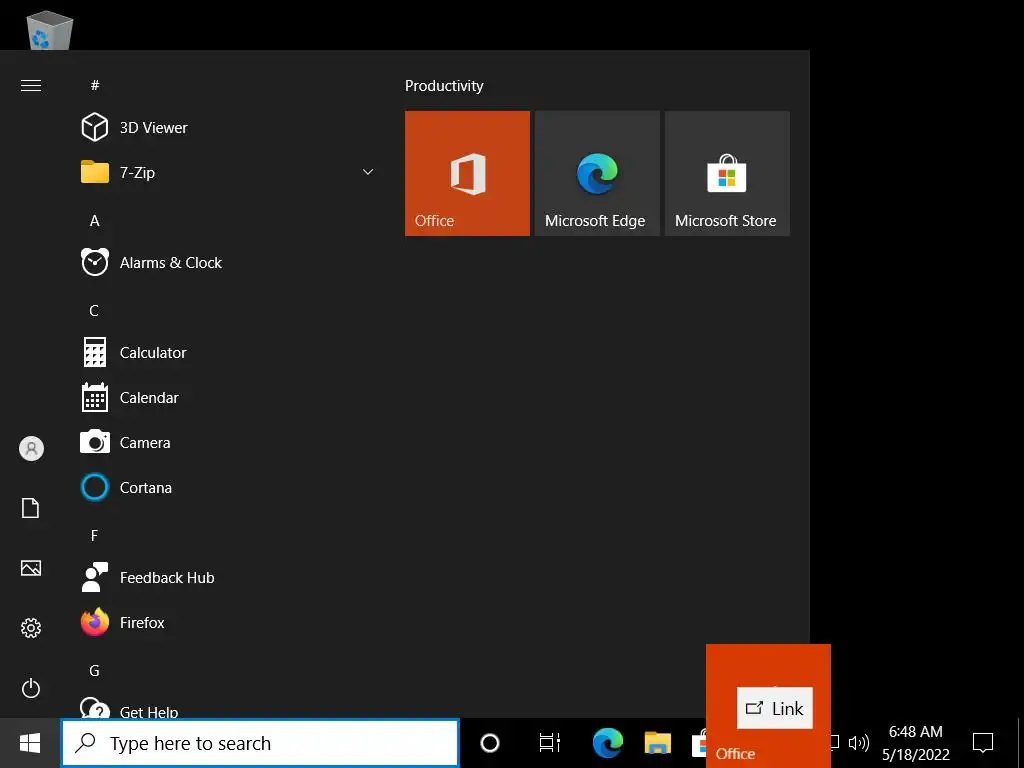Open the Action Center notifications icon
The image size is (1024, 768).
coord(983,743)
